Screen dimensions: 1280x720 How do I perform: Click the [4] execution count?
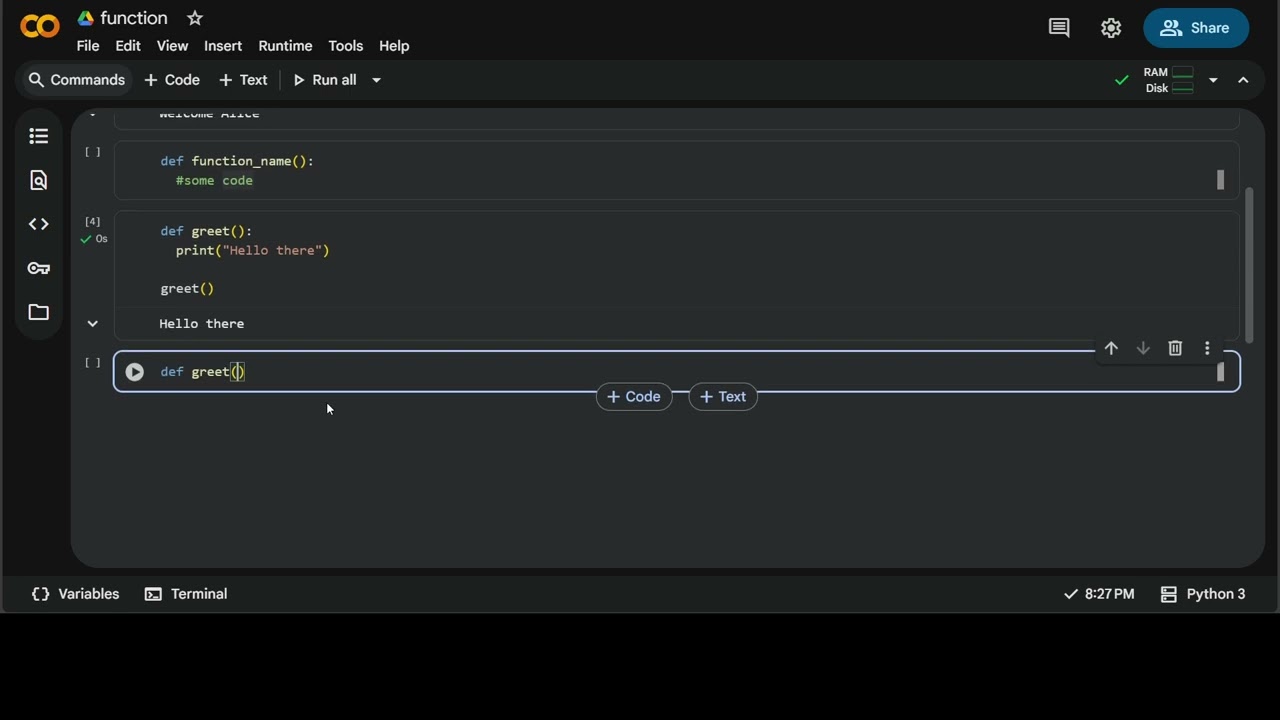pyautogui.click(x=92, y=221)
